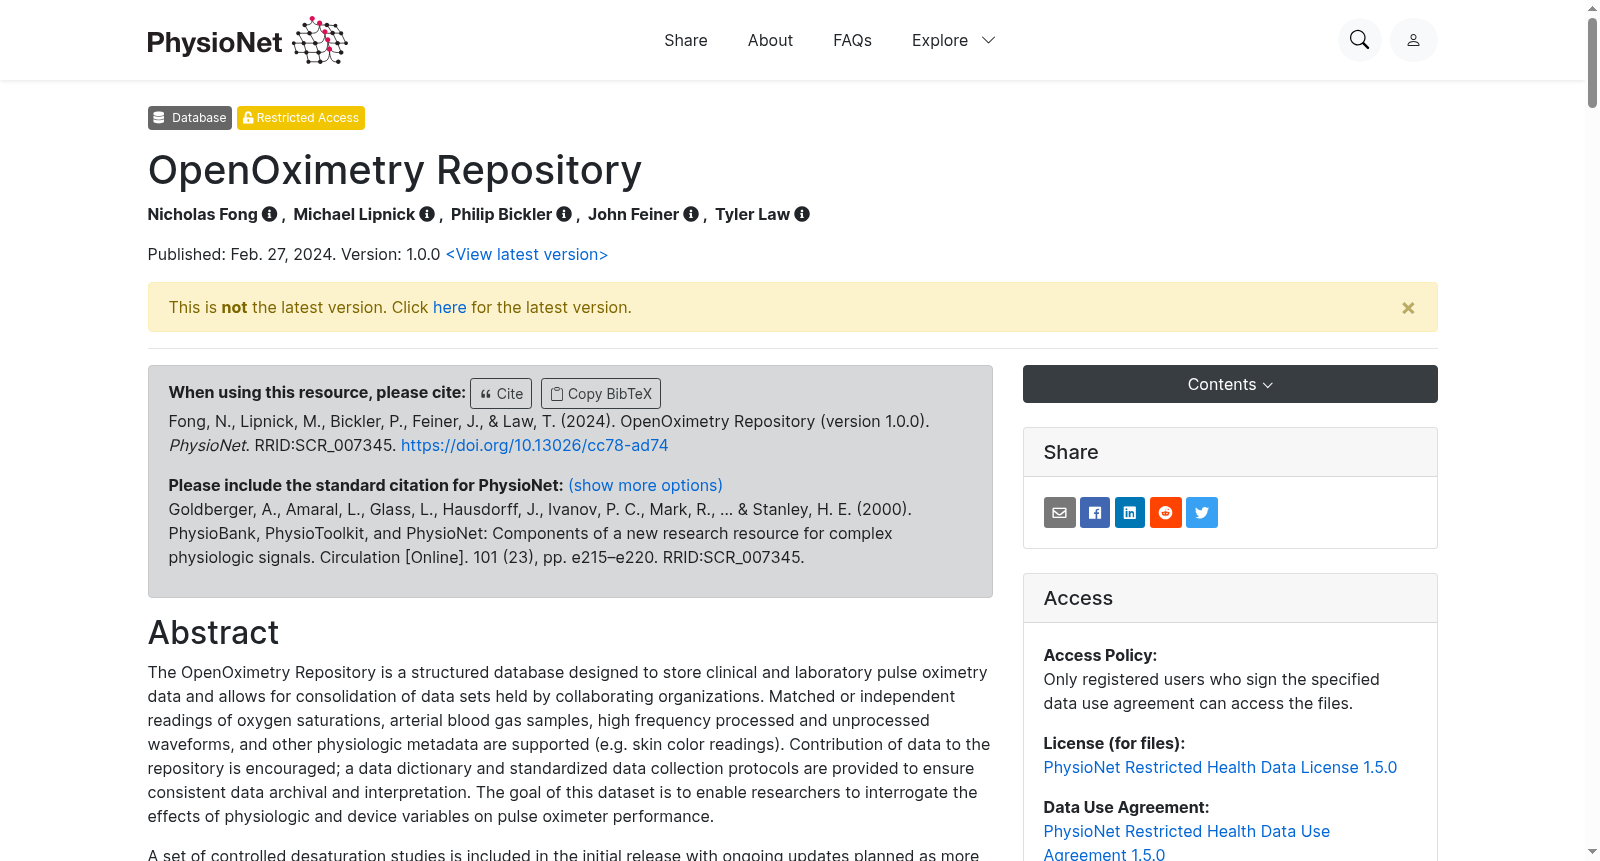
Task: Follow the 'here' link in alert
Action: coord(450,307)
